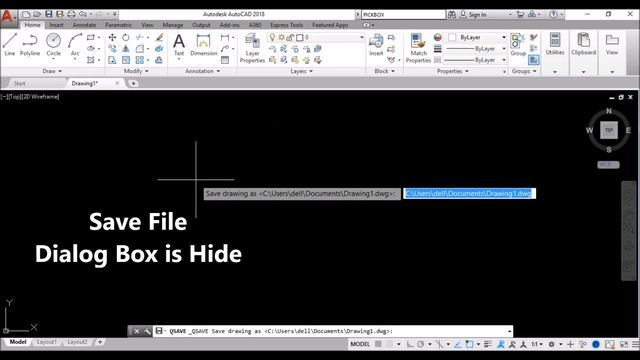This screenshot has width=640, height=360.
Task: Toggle Group selection highlighted button
Action: tap(533, 60)
